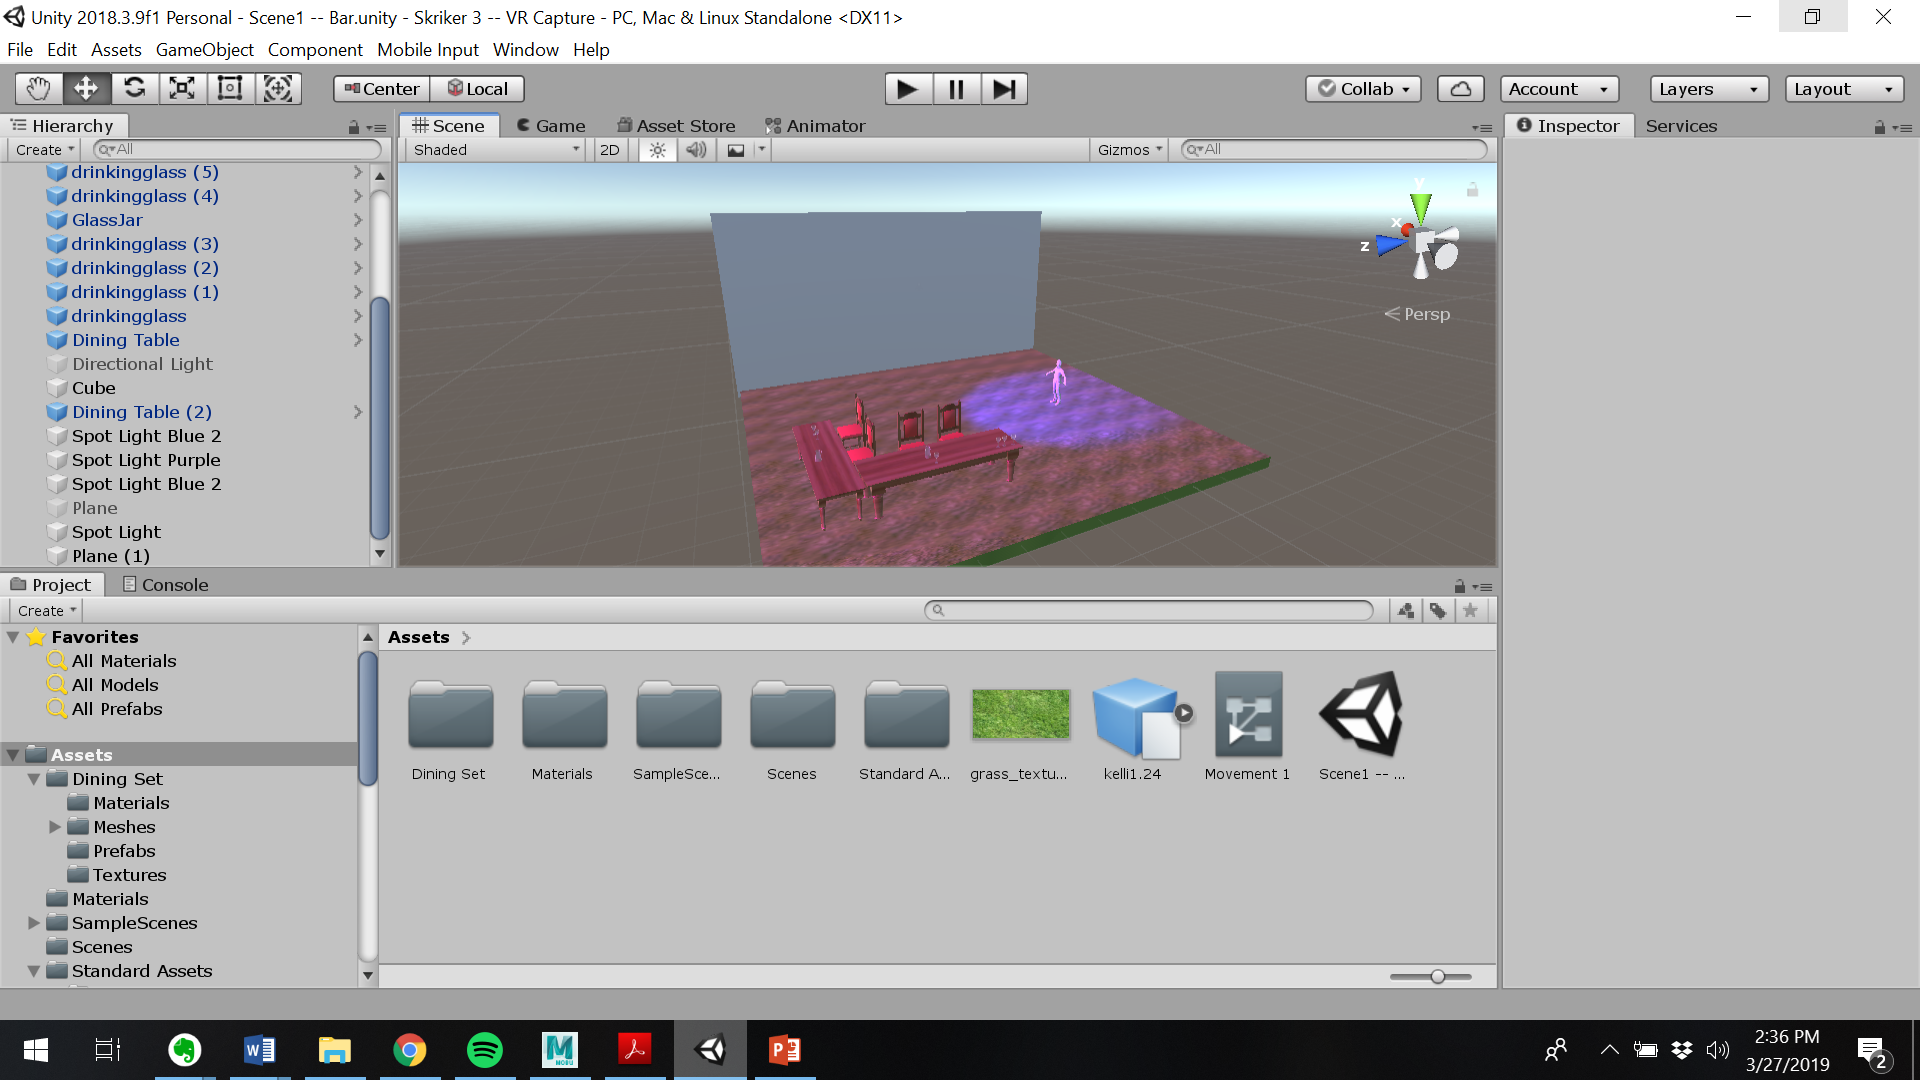Open the Shaded draw mode dropdown
The width and height of the screenshot is (1920, 1080).
(496, 150)
